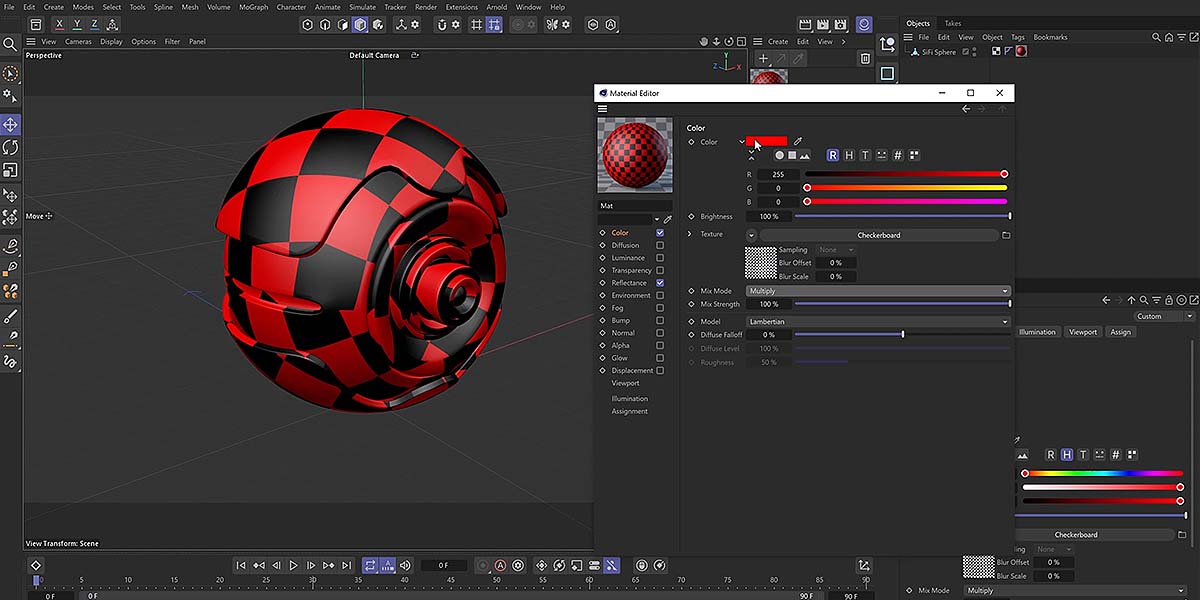This screenshot has height=600, width=1200.
Task: Click the Diffuse Falloff slider
Action: pyautogui.click(x=902, y=335)
